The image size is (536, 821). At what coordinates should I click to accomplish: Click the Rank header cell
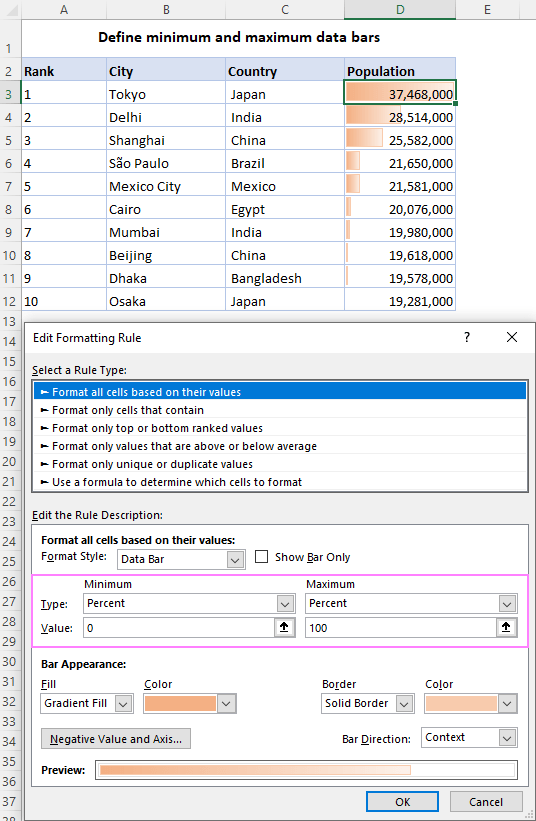tap(64, 71)
